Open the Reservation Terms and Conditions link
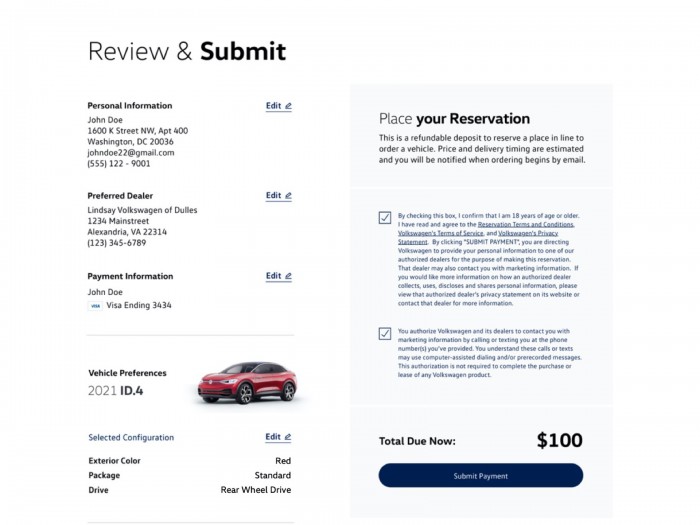Viewport: 700px width, 525px height. coord(525,225)
